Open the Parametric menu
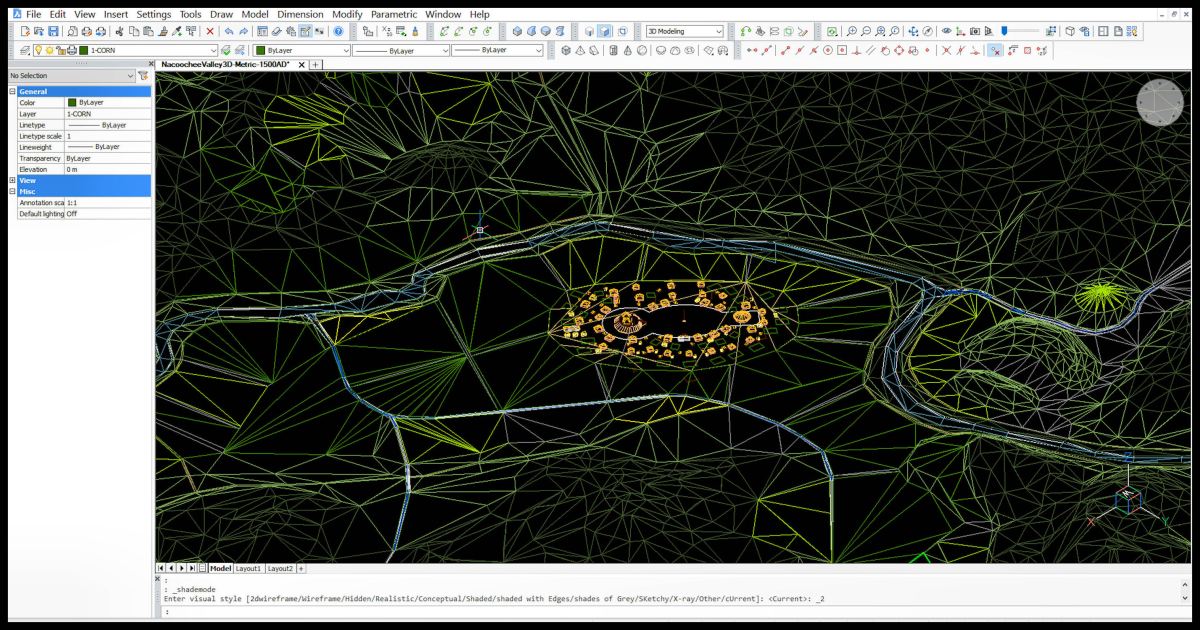The width and height of the screenshot is (1200, 630). pos(393,14)
